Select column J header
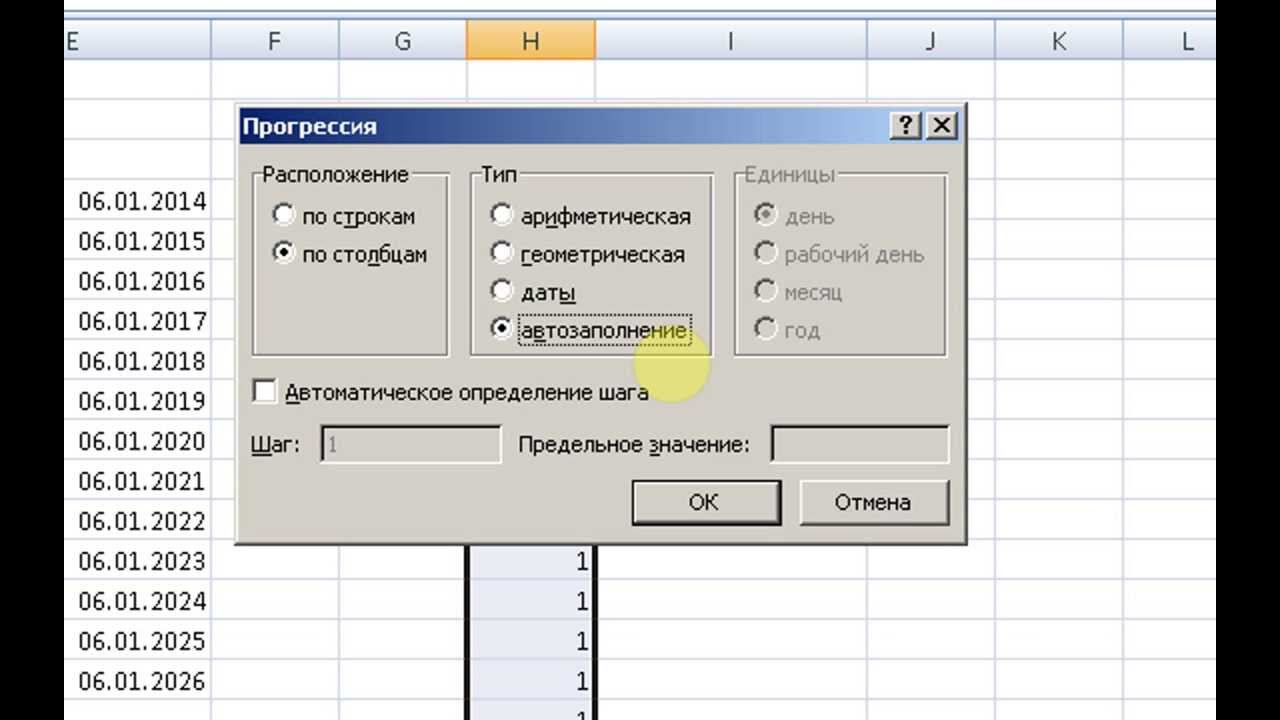This screenshot has width=1280, height=720. coord(931,41)
